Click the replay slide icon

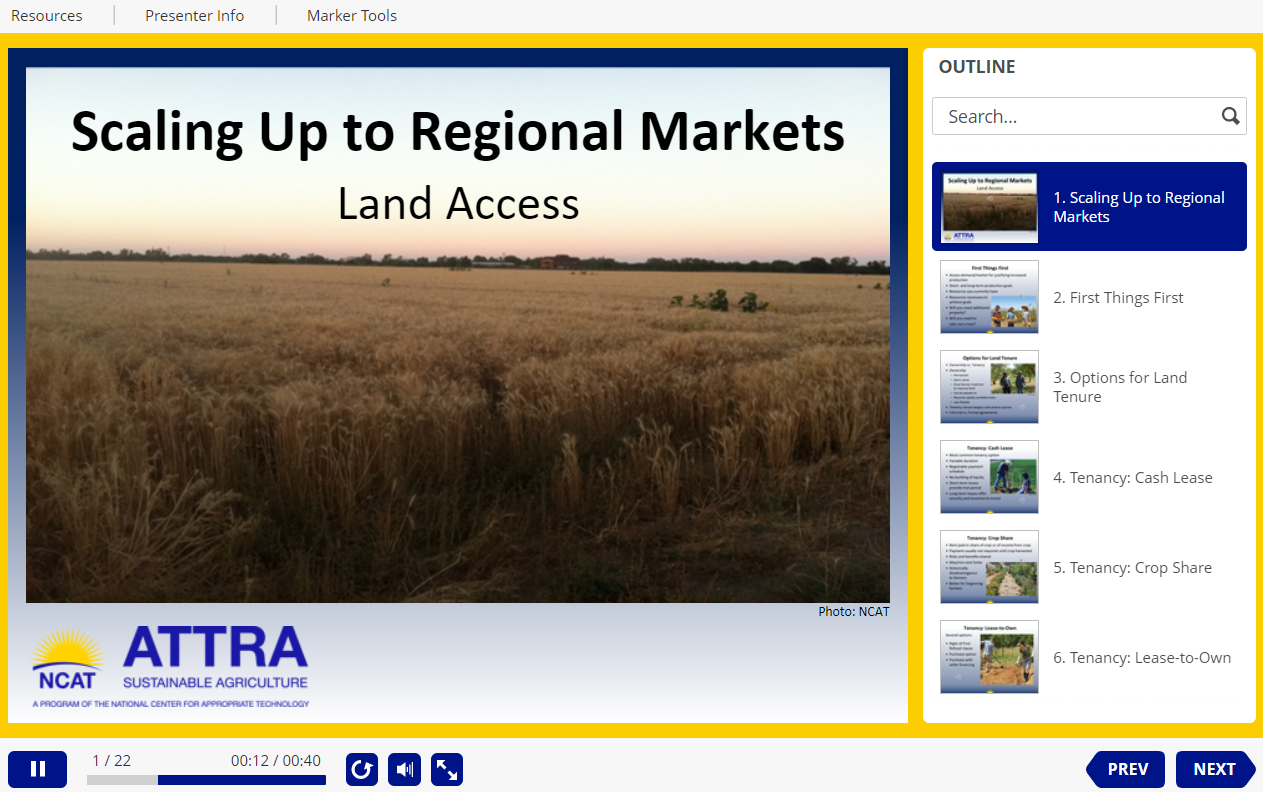click(x=362, y=769)
